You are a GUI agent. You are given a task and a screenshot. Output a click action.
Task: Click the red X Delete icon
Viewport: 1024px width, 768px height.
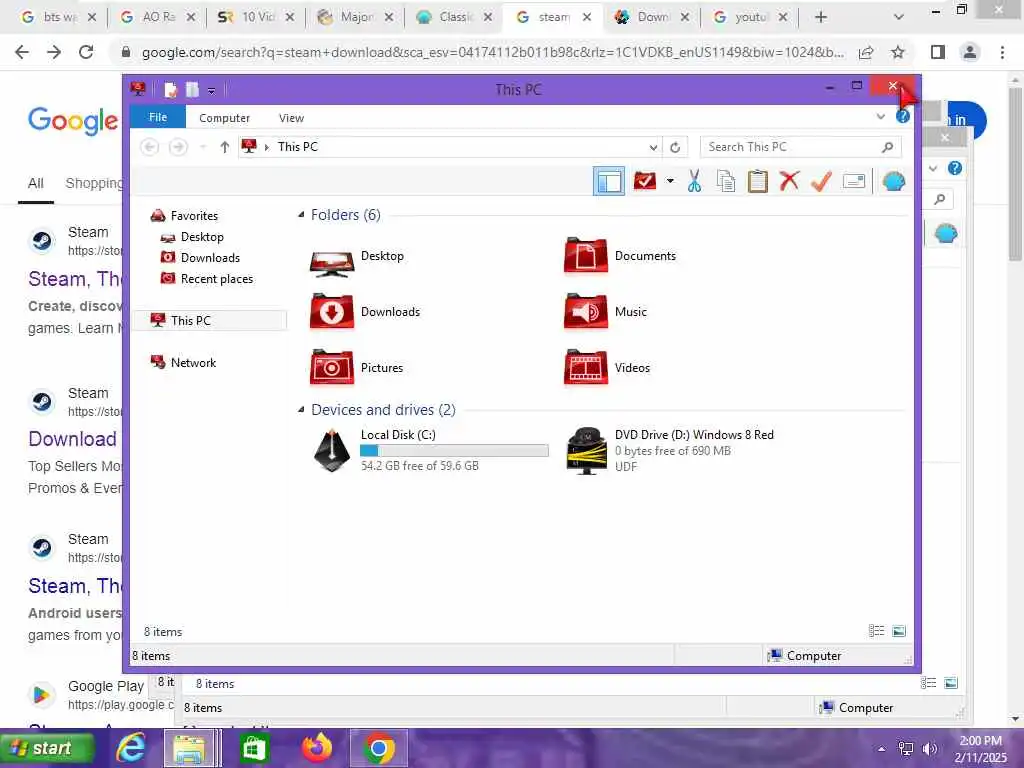click(789, 181)
